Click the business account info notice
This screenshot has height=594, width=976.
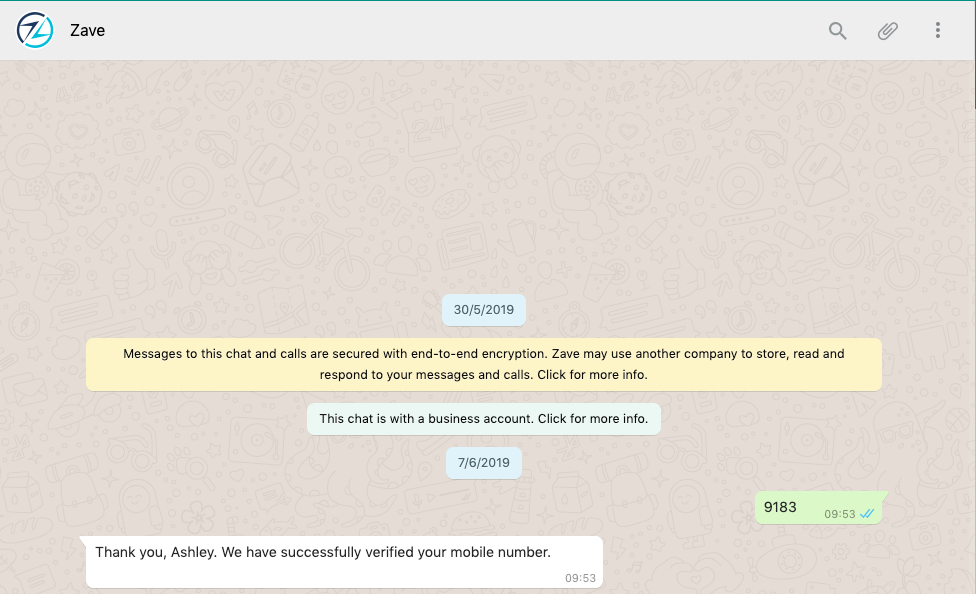[x=484, y=418]
